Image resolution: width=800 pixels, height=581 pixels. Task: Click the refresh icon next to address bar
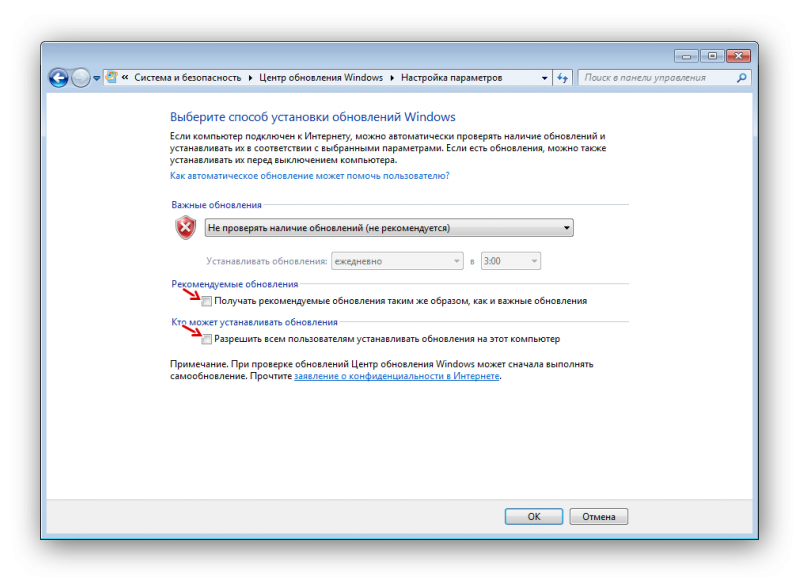pos(562,78)
